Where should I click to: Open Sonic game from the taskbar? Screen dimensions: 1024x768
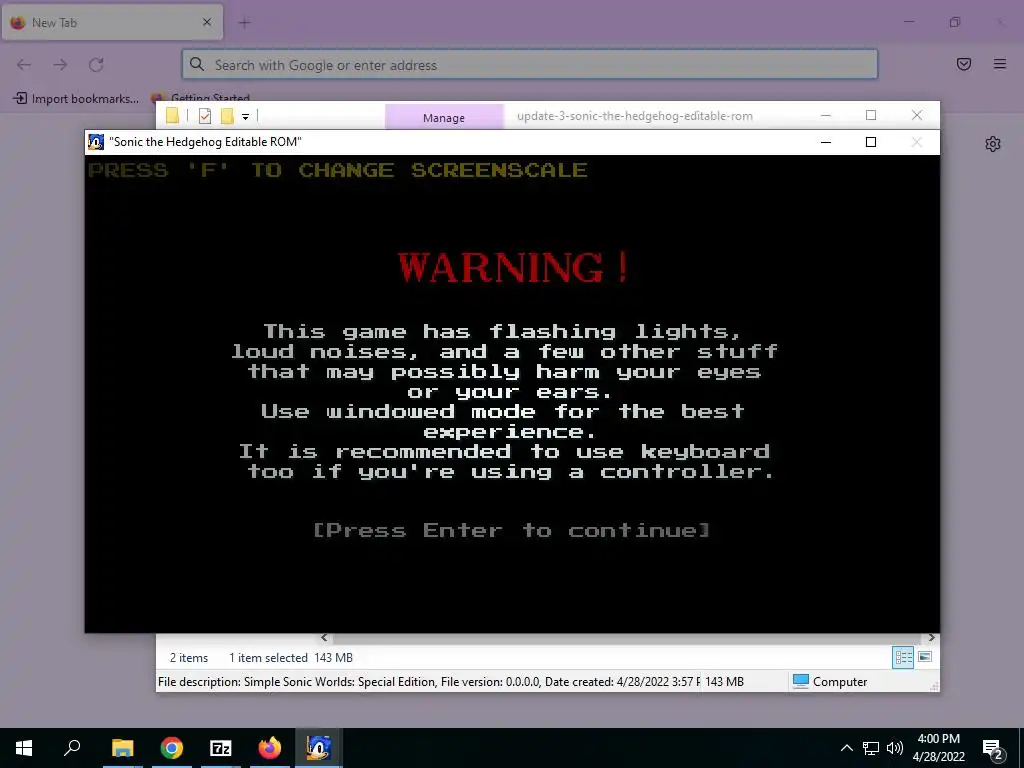pos(319,748)
